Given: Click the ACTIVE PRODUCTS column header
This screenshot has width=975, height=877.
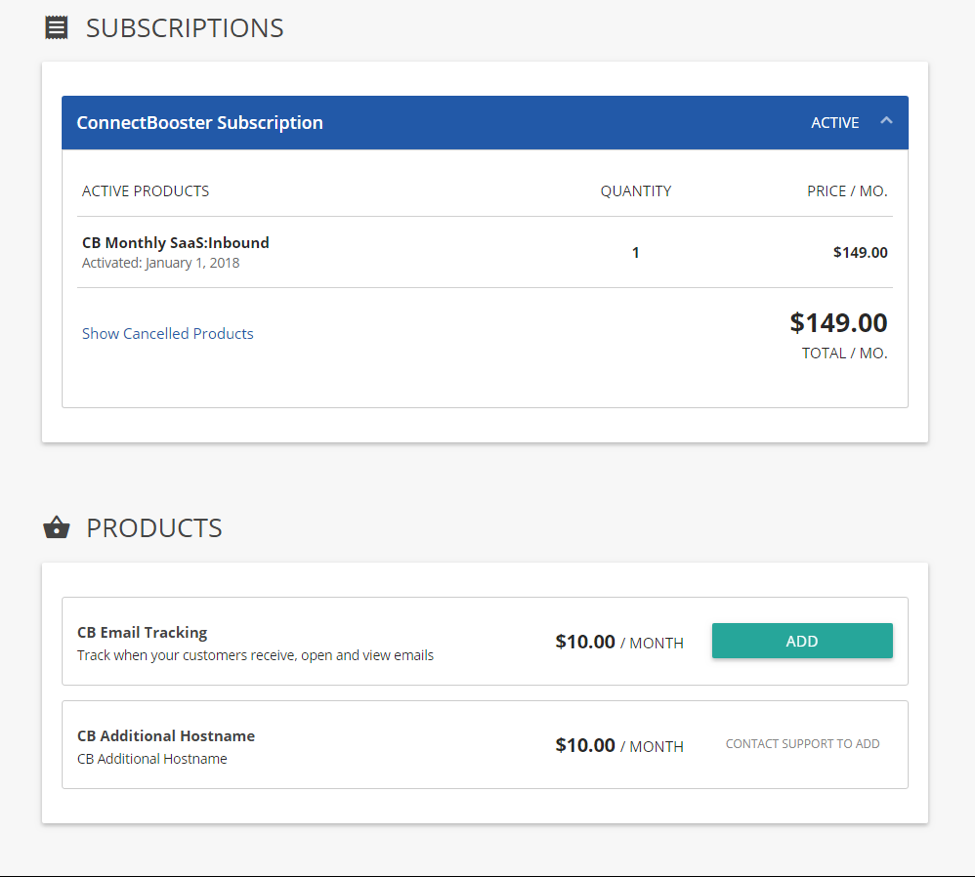Looking at the screenshot, I should coord(146,191).
